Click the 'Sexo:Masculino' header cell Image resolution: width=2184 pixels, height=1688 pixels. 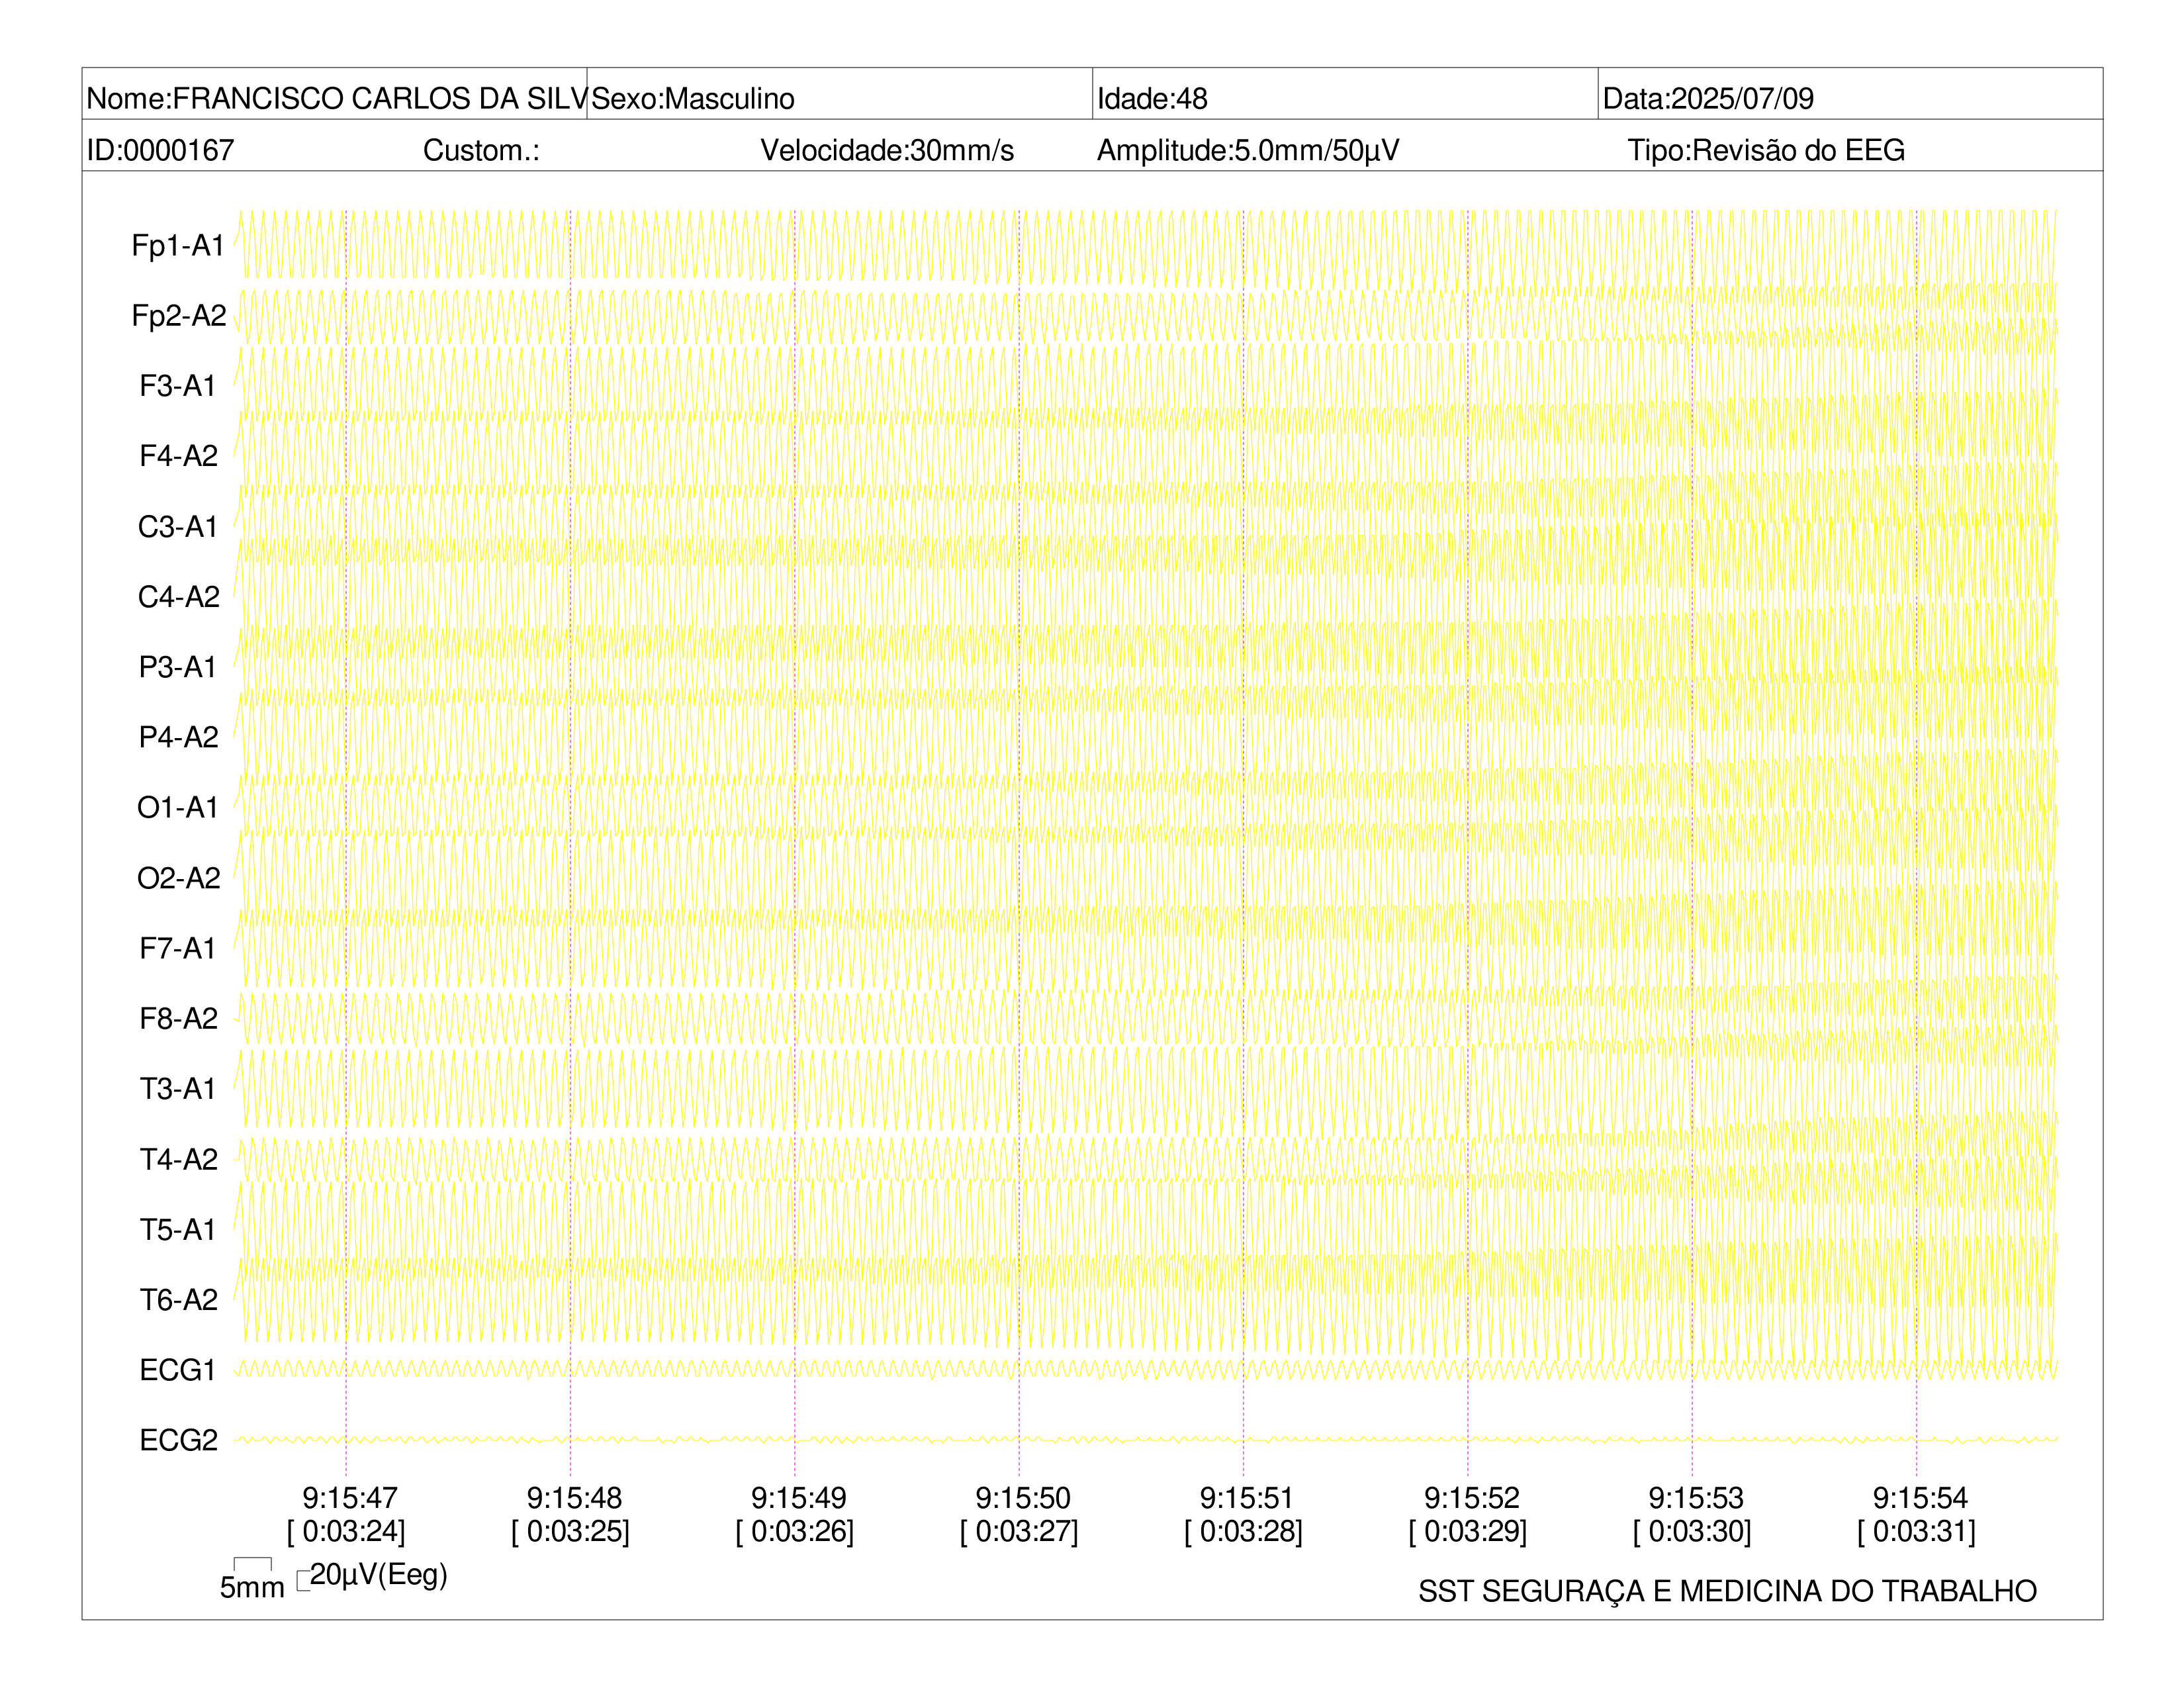840,95
